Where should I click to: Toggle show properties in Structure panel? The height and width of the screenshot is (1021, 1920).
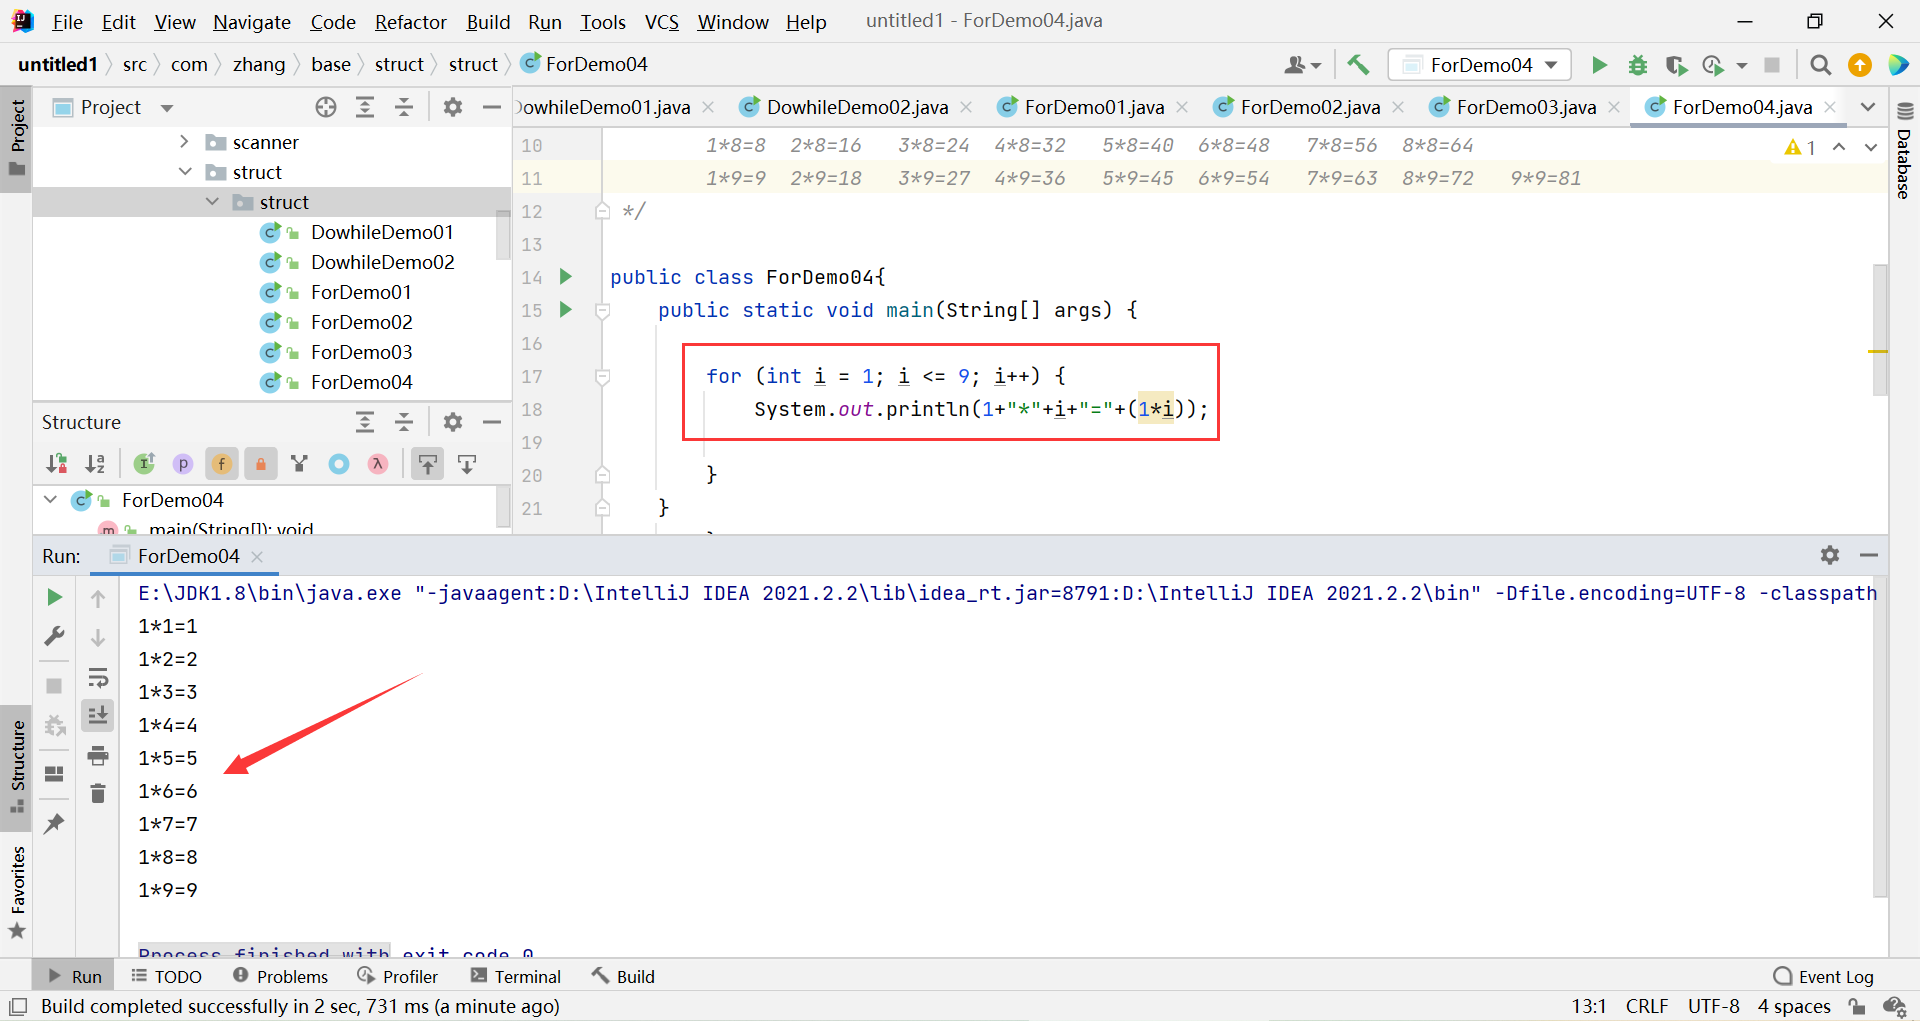click(x=182, y=463)
